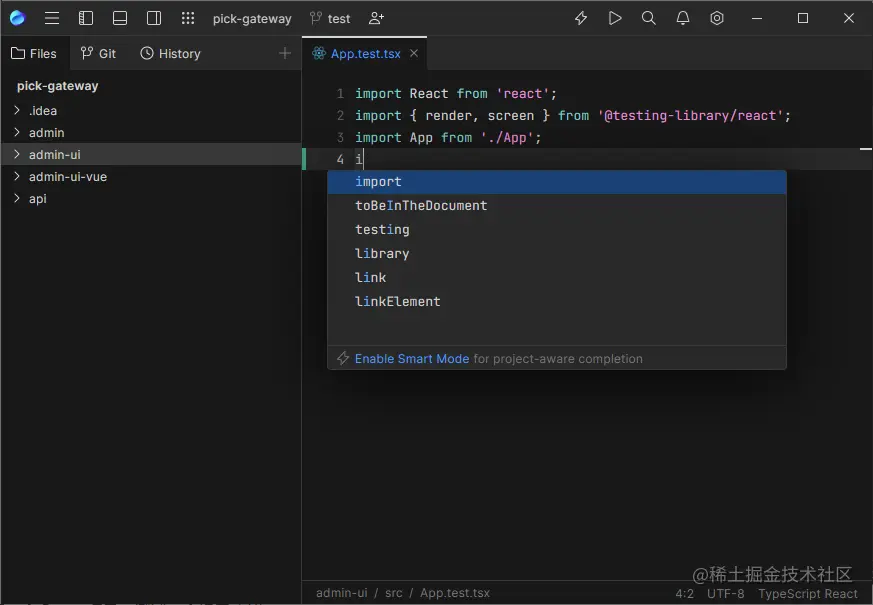Open the tools grid icon
This screenshot has height=605, width=873.
pos(188,18)
